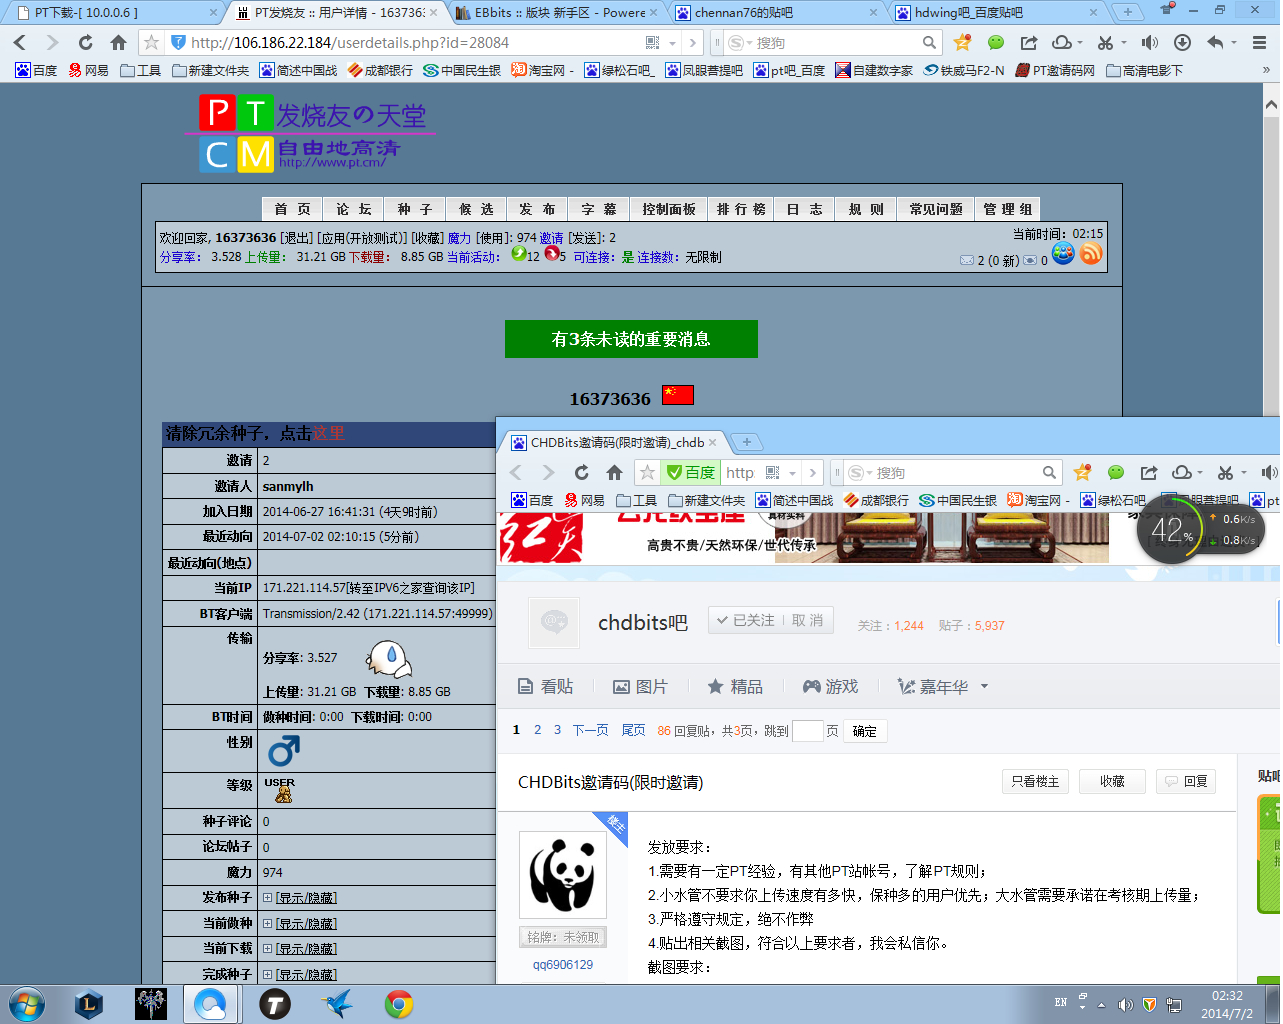The image size is (1283, 1024).
Task: Open the 排行榜 menu on the PT site
Action: [x=741, y=209]
